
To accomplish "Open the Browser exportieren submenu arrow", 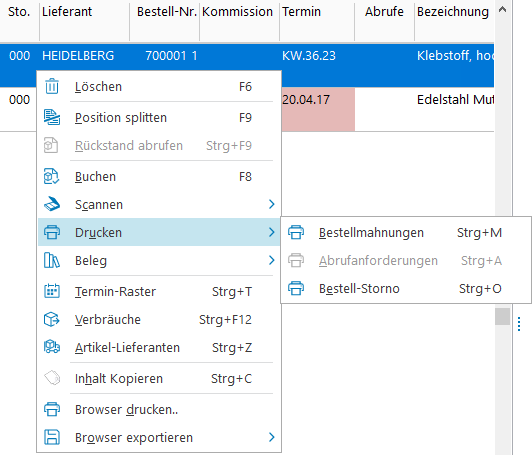I will point(271,437).
